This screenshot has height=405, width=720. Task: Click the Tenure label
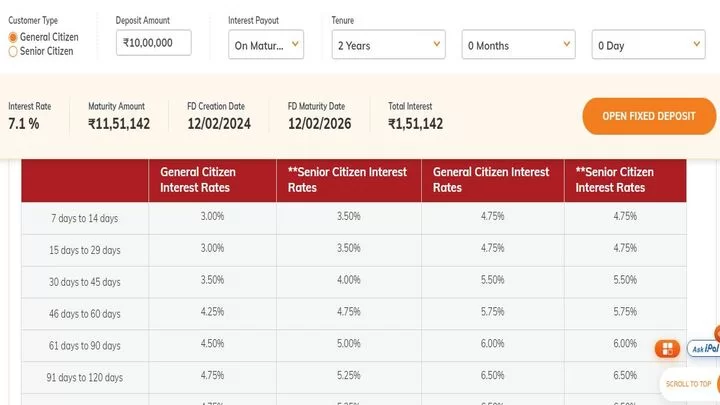click(x=343, y=20)
